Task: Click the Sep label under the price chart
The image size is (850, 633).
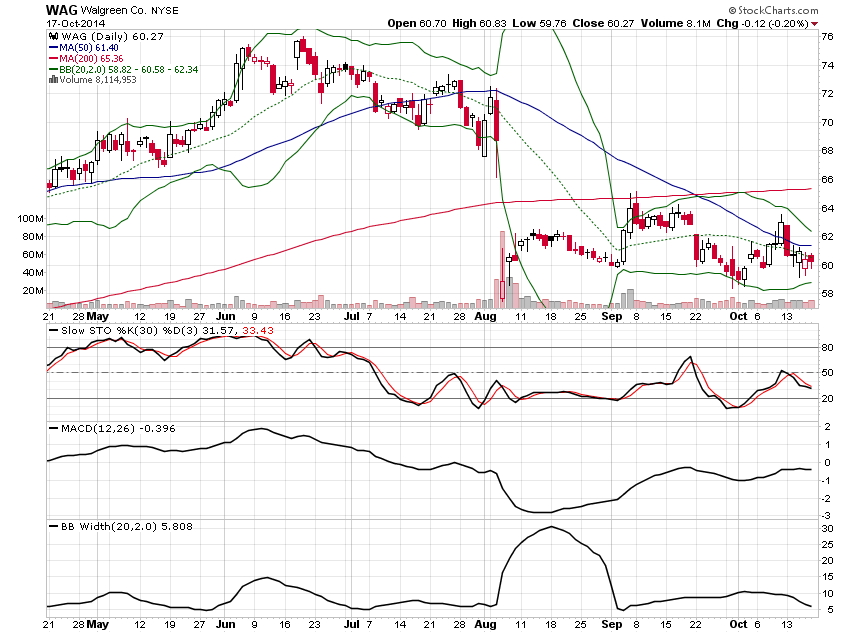Action: tap(612, 316)
